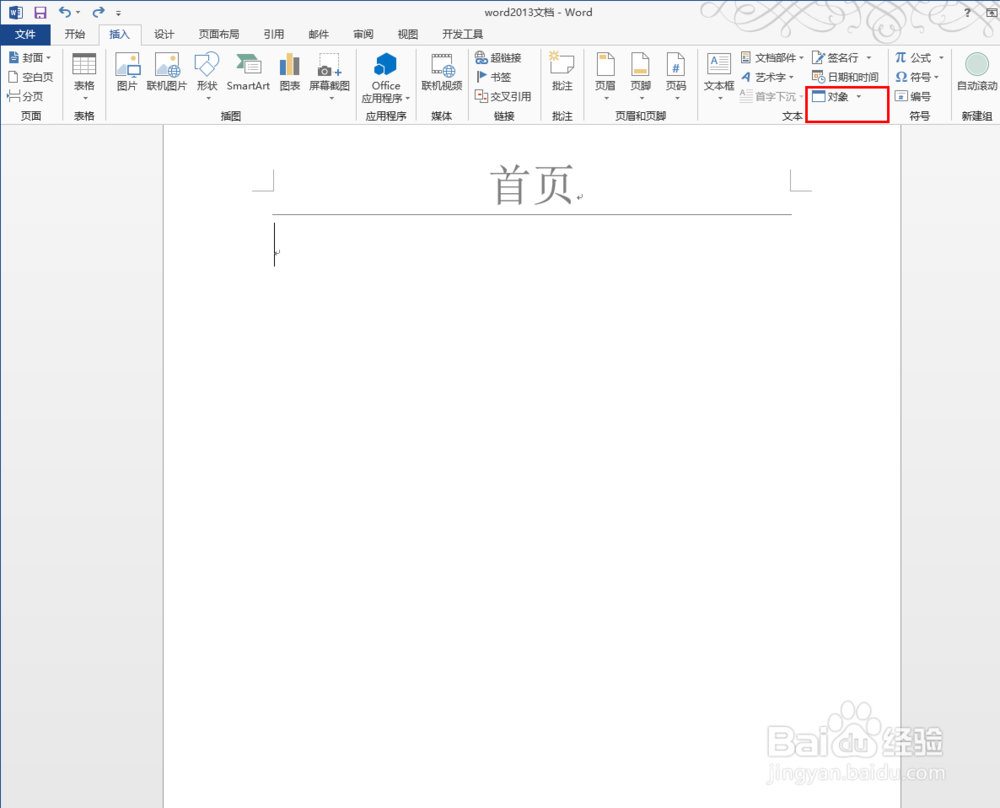This screenshot has height=808, width=1000.
Task: Open the Shapes (形状) gallery
Action: pyautogui.click(x=207, y=77)
